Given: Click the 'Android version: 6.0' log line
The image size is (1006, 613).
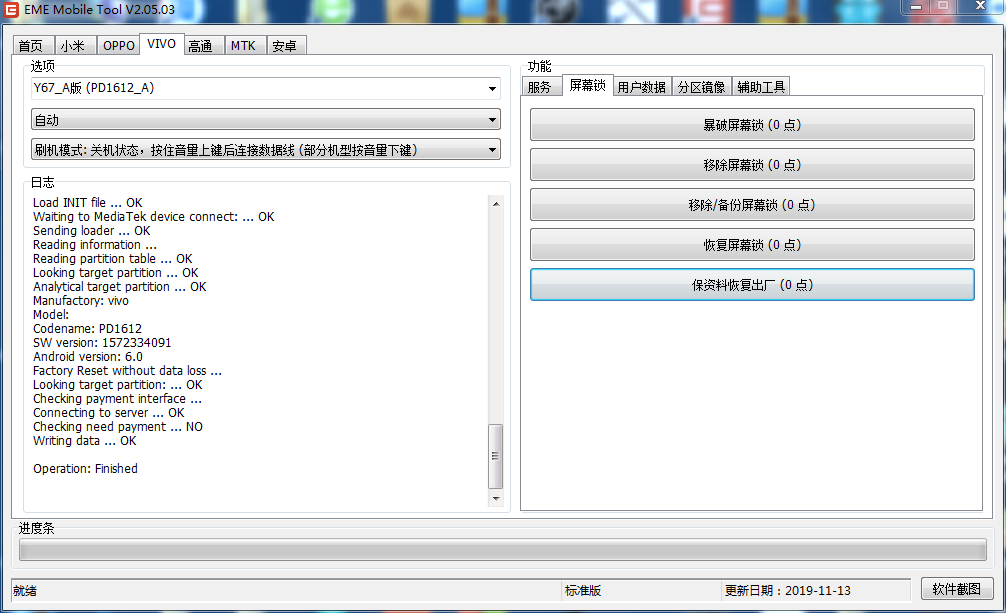Looking at the screenshot, I should point(88,357).
